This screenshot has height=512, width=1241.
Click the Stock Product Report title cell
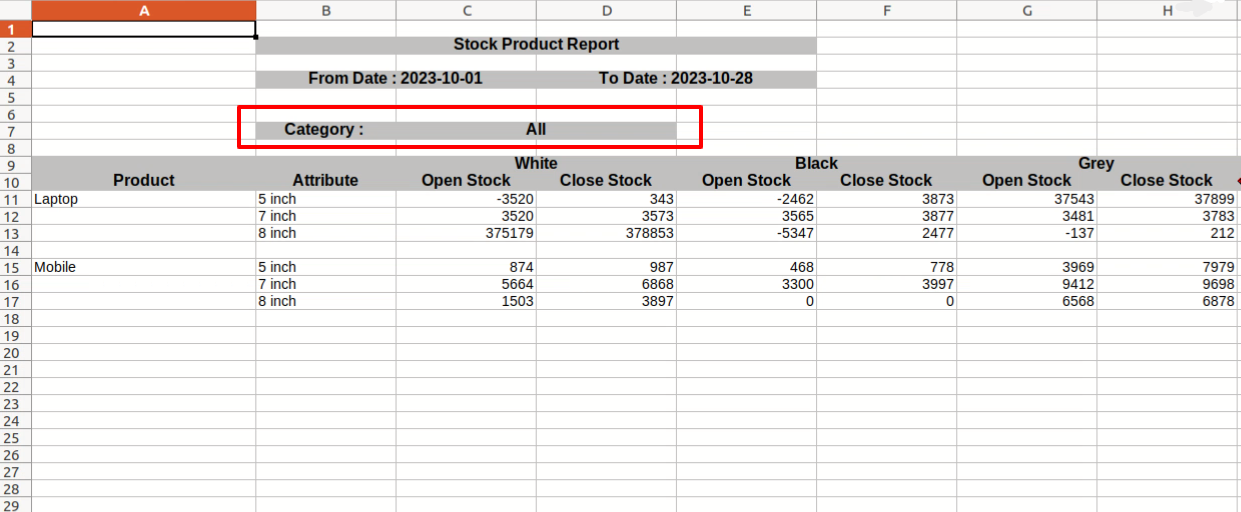click(x=536, y=45)
